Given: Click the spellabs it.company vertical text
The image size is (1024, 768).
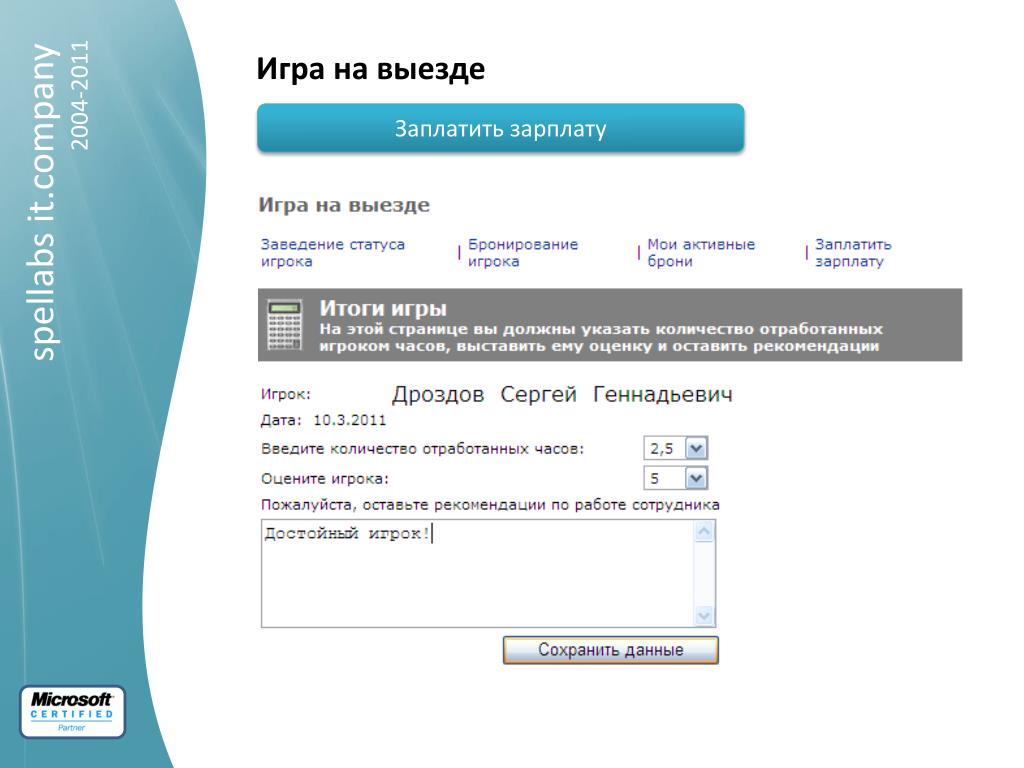Looking at the screenshot, I should point(43,201).
